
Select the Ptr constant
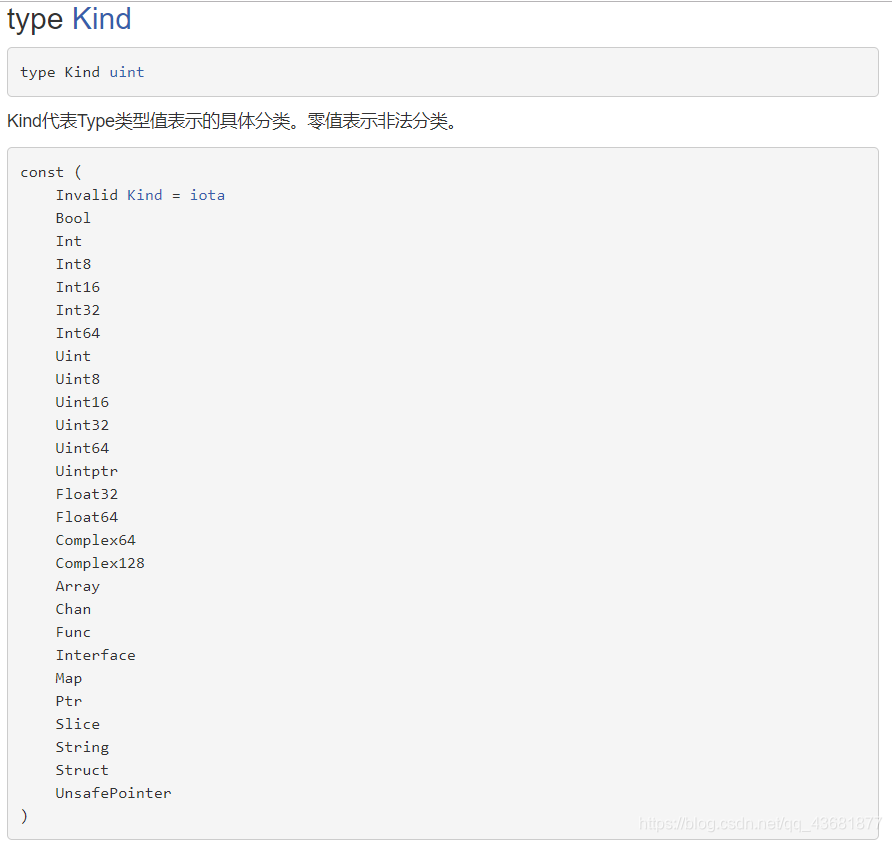tap(68, 701)
